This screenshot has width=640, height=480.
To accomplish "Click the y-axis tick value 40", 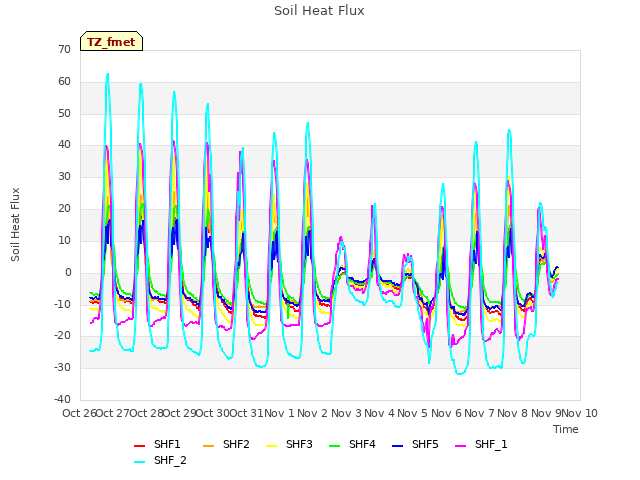I will point(64,144).
